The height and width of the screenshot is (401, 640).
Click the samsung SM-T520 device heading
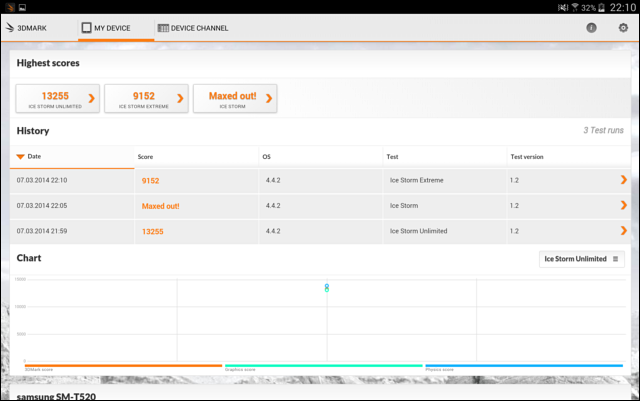(x=56, y=397)
